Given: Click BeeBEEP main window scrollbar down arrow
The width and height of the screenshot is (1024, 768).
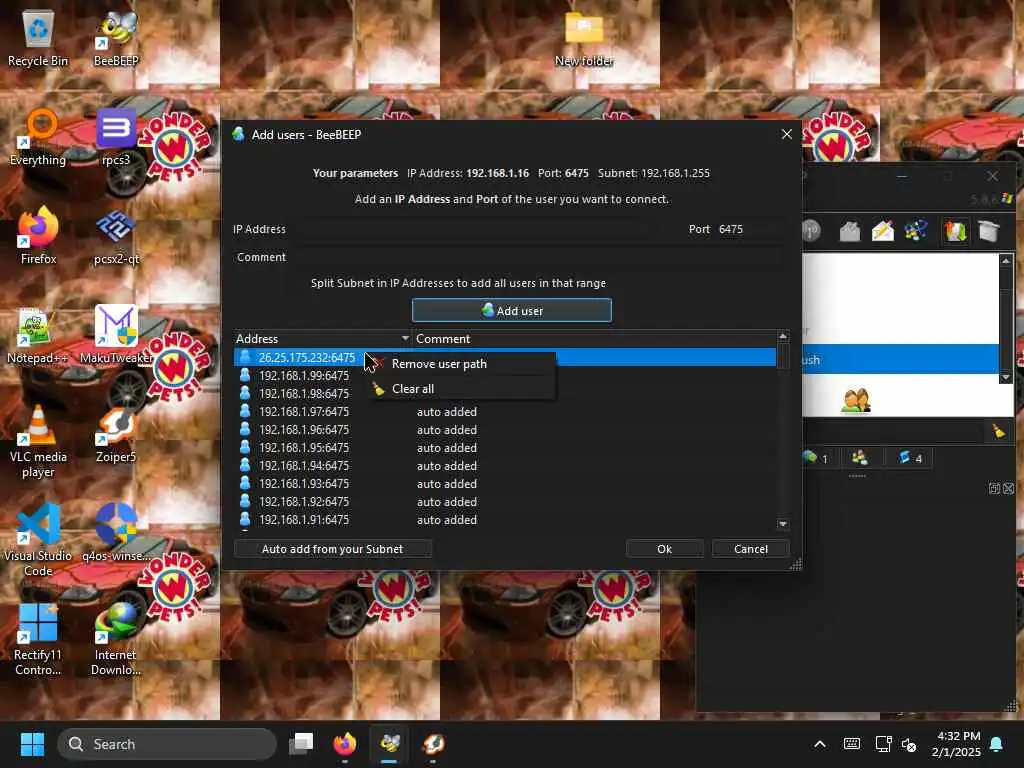Looking at the screenshot, I should [x=1006, y=377].
